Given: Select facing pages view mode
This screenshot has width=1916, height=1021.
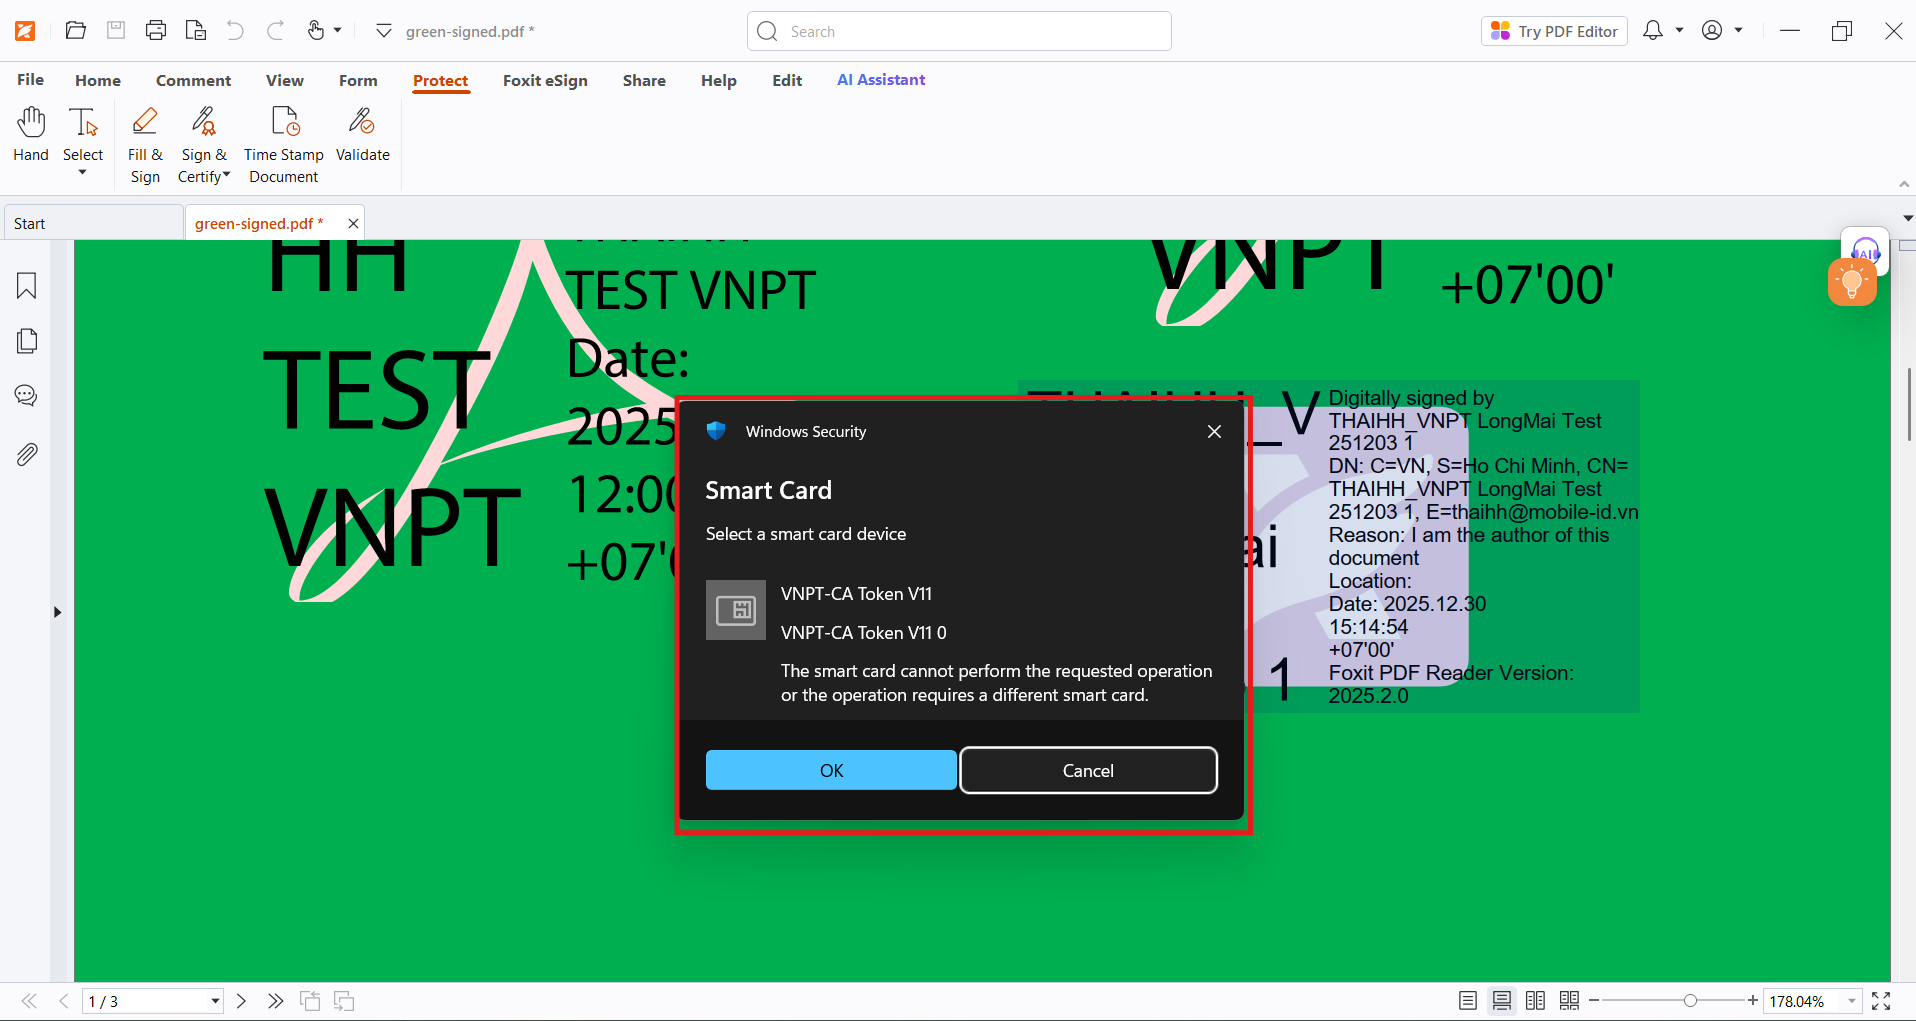Looking at the screenshot, I should pyautogui.click(x=1535, y=1001).
